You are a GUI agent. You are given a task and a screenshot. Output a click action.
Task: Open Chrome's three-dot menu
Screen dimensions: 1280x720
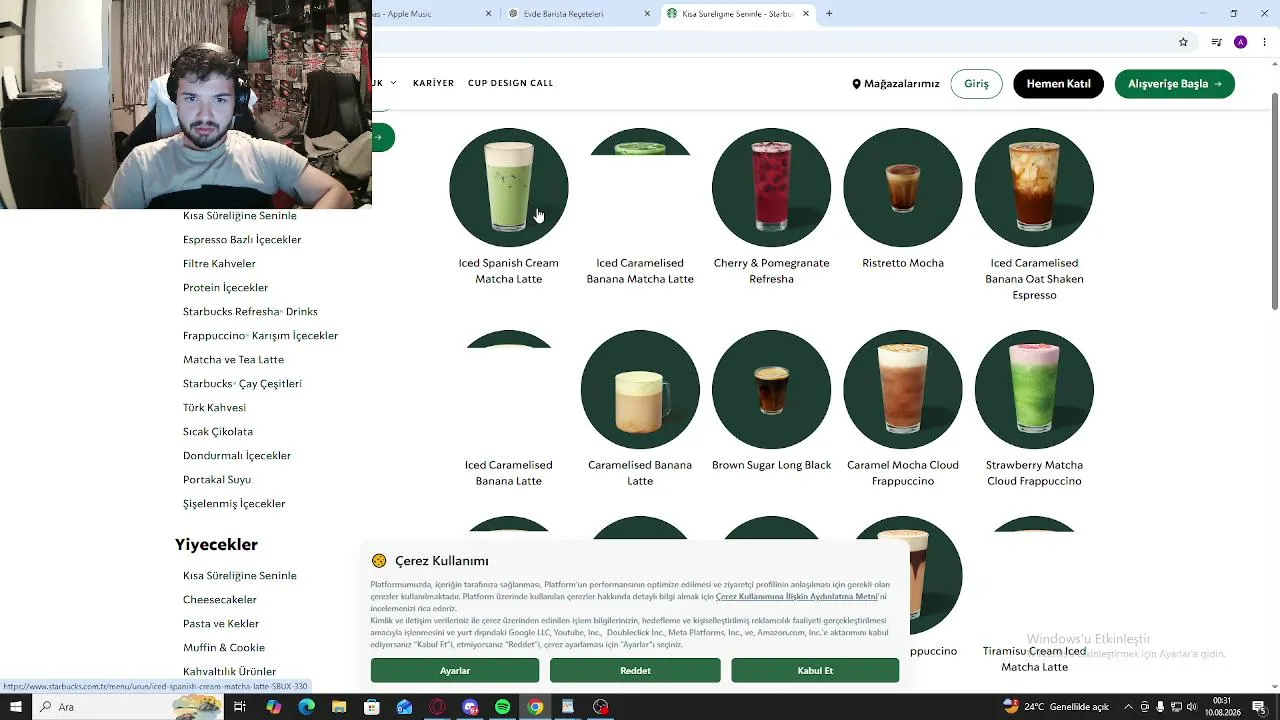(x=1265, y=42)
